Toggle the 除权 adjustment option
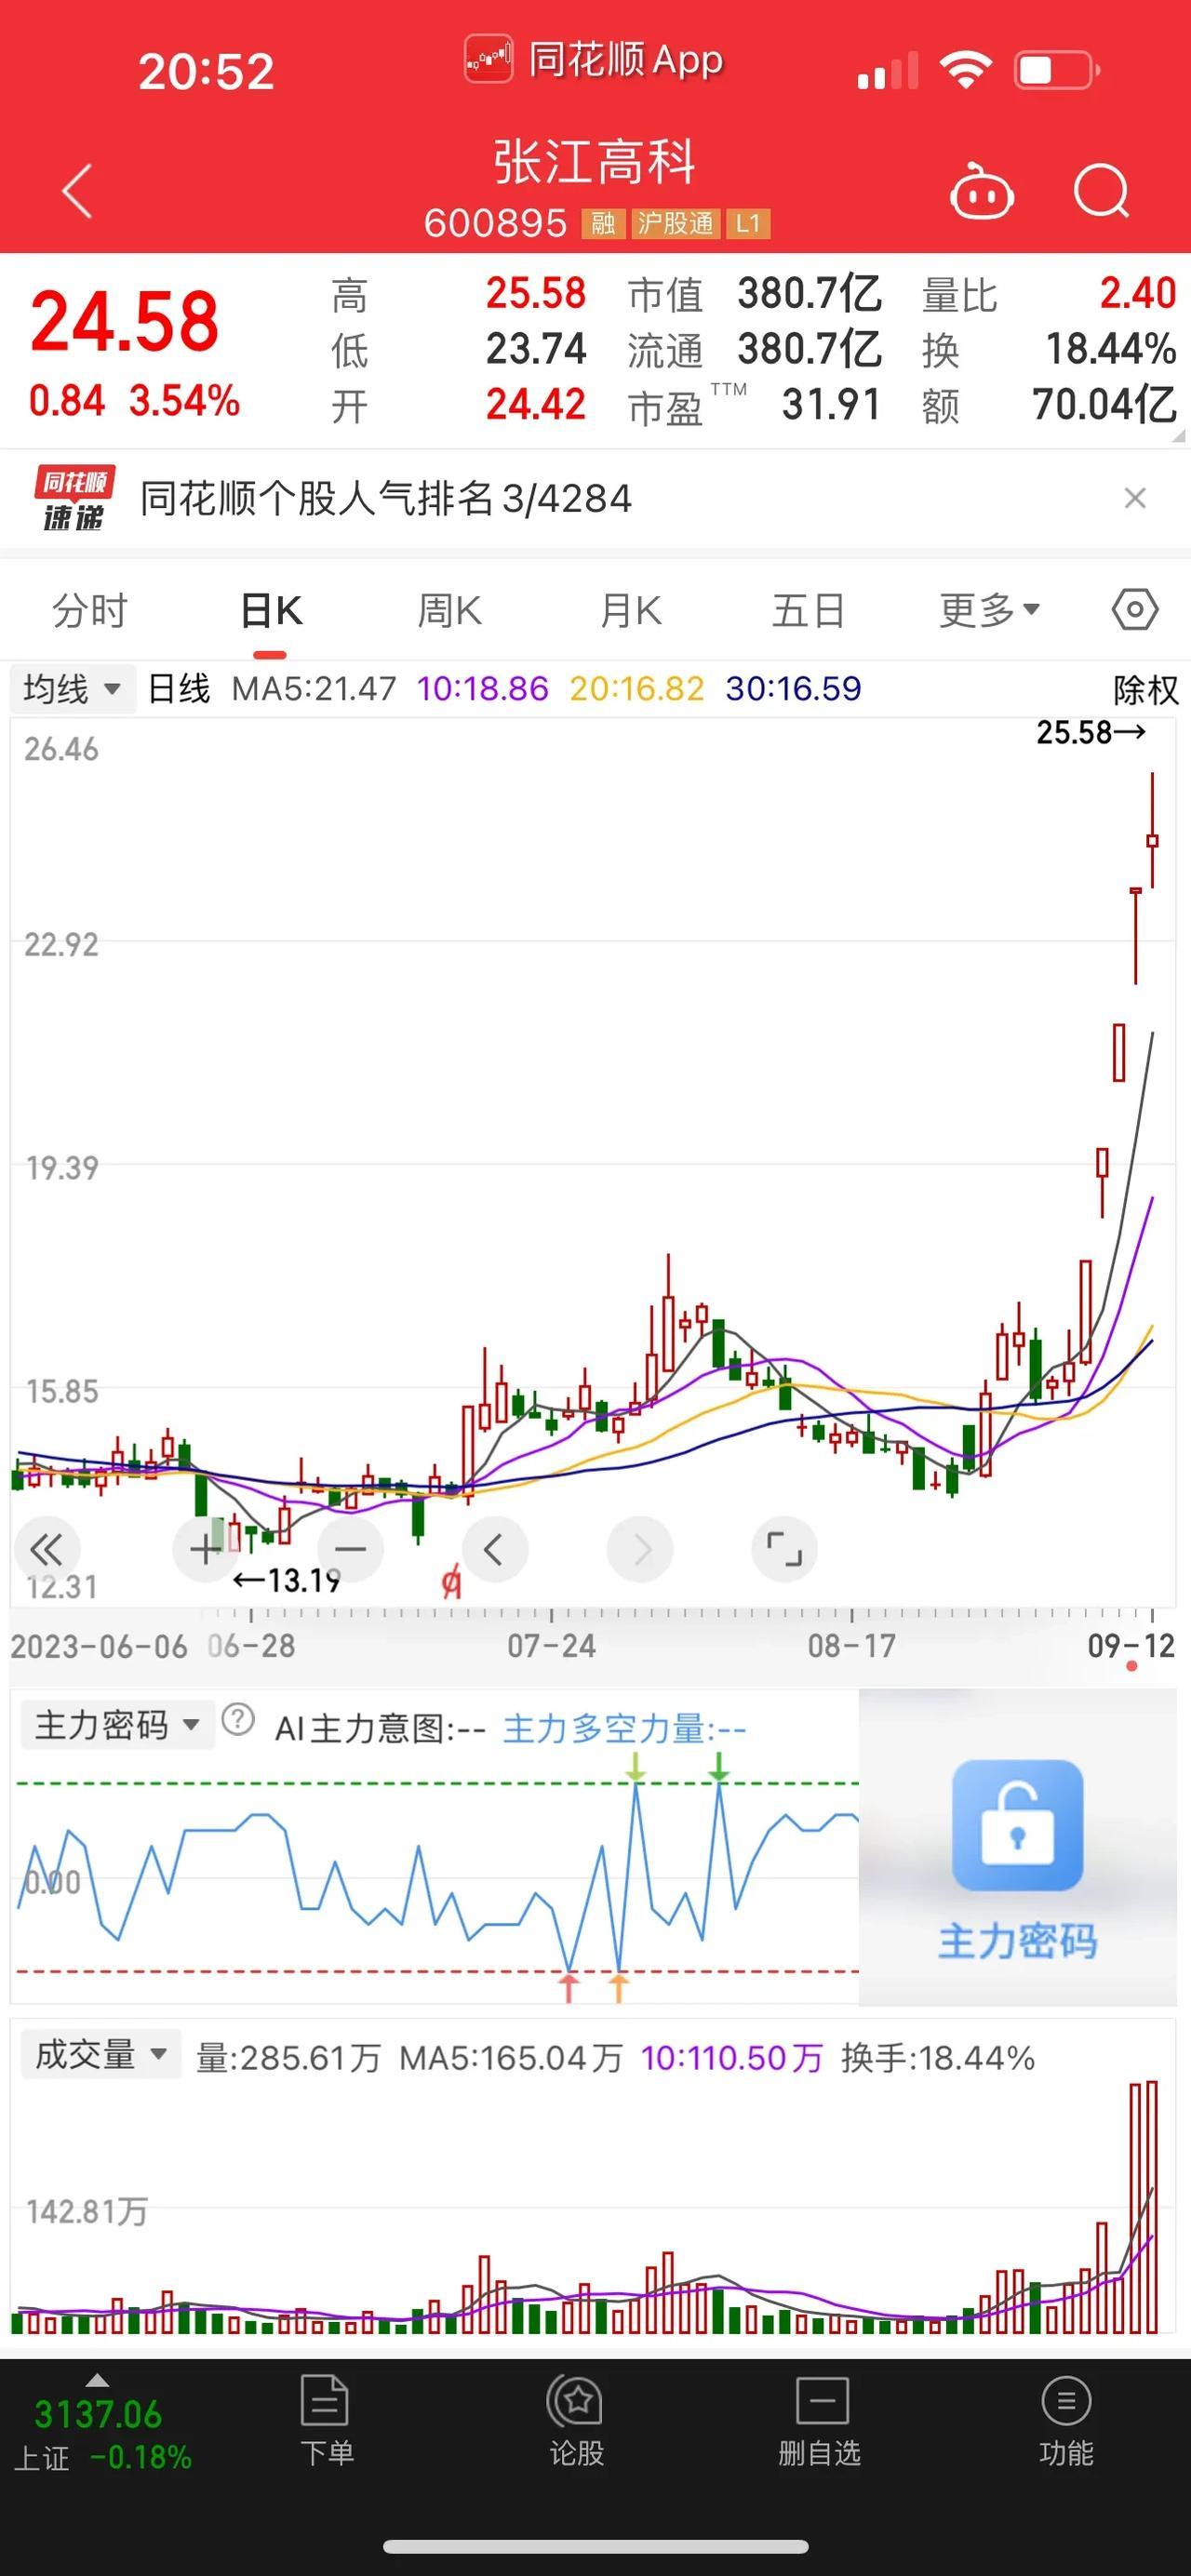Viewport: 1191px width, 2576px height. [1145, 690]
